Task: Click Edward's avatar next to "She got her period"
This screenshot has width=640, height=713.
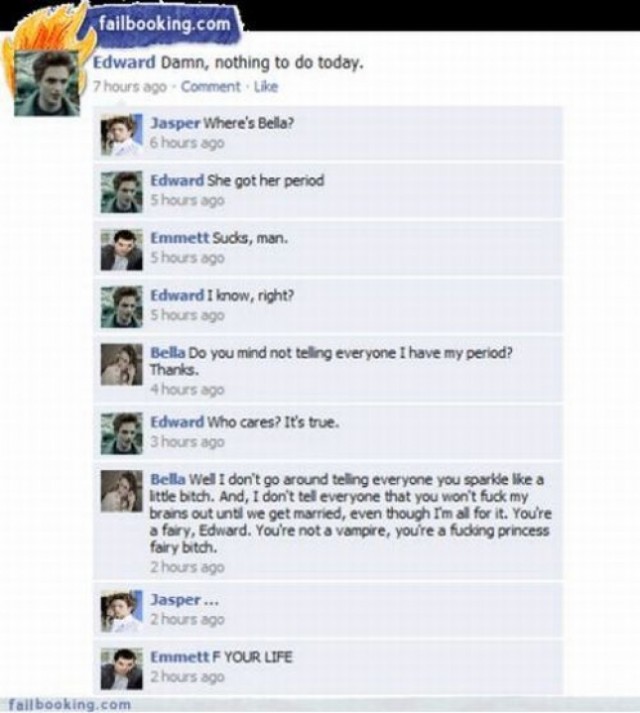Action: pos(121,192)
